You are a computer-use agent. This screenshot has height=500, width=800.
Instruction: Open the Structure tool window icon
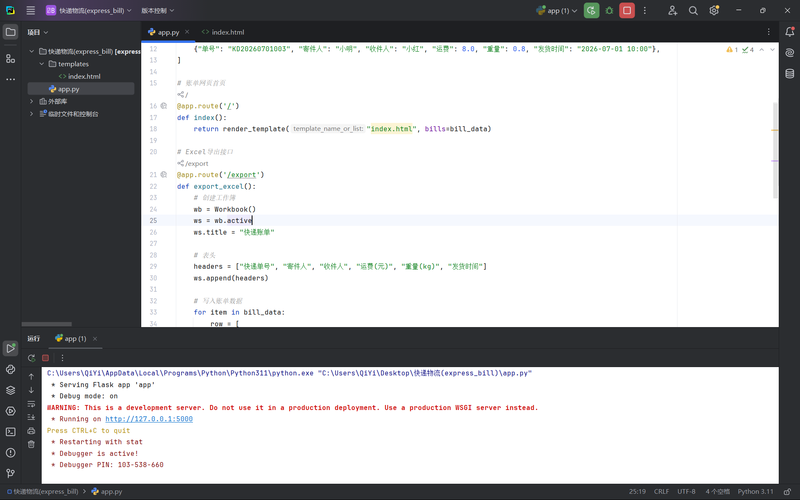point(10,59)
